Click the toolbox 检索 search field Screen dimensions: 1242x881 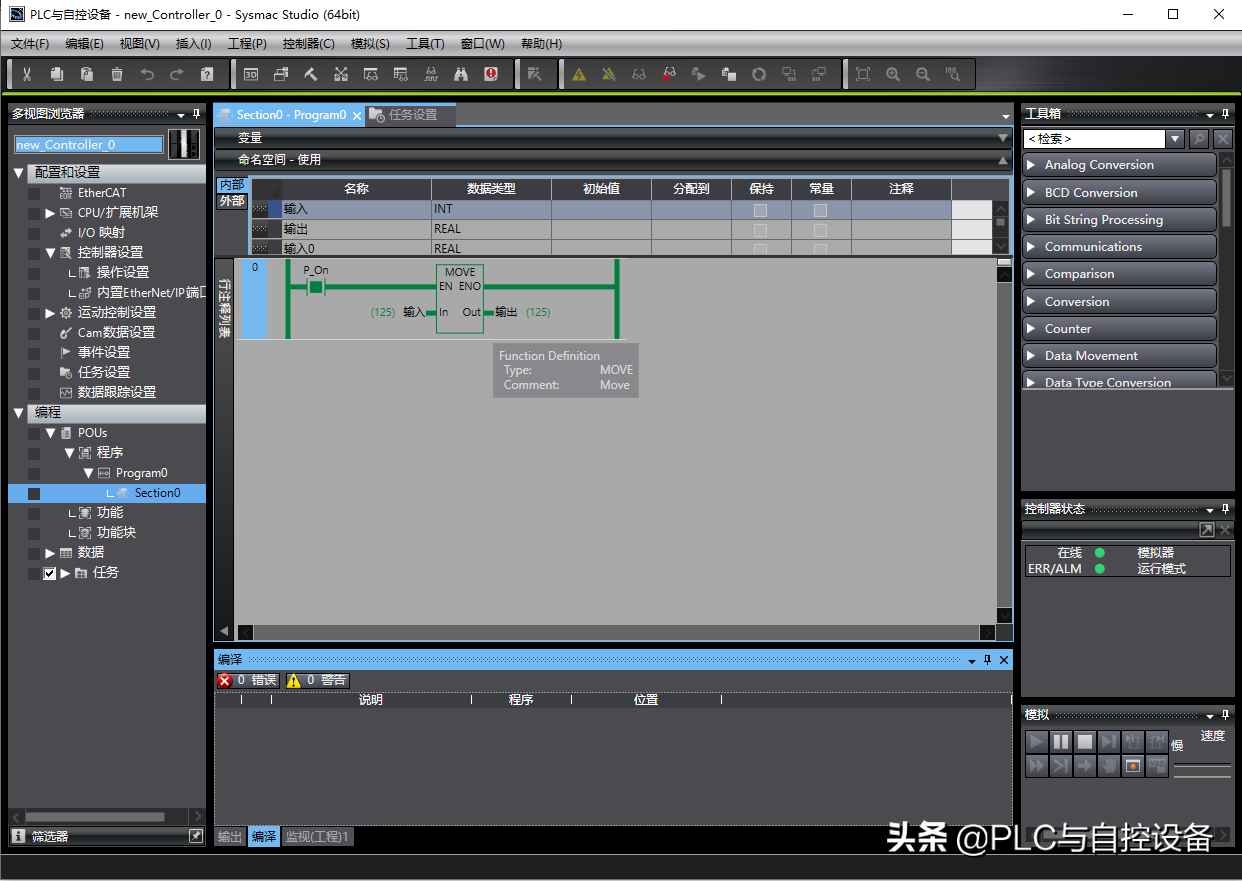pos(1093,139)
